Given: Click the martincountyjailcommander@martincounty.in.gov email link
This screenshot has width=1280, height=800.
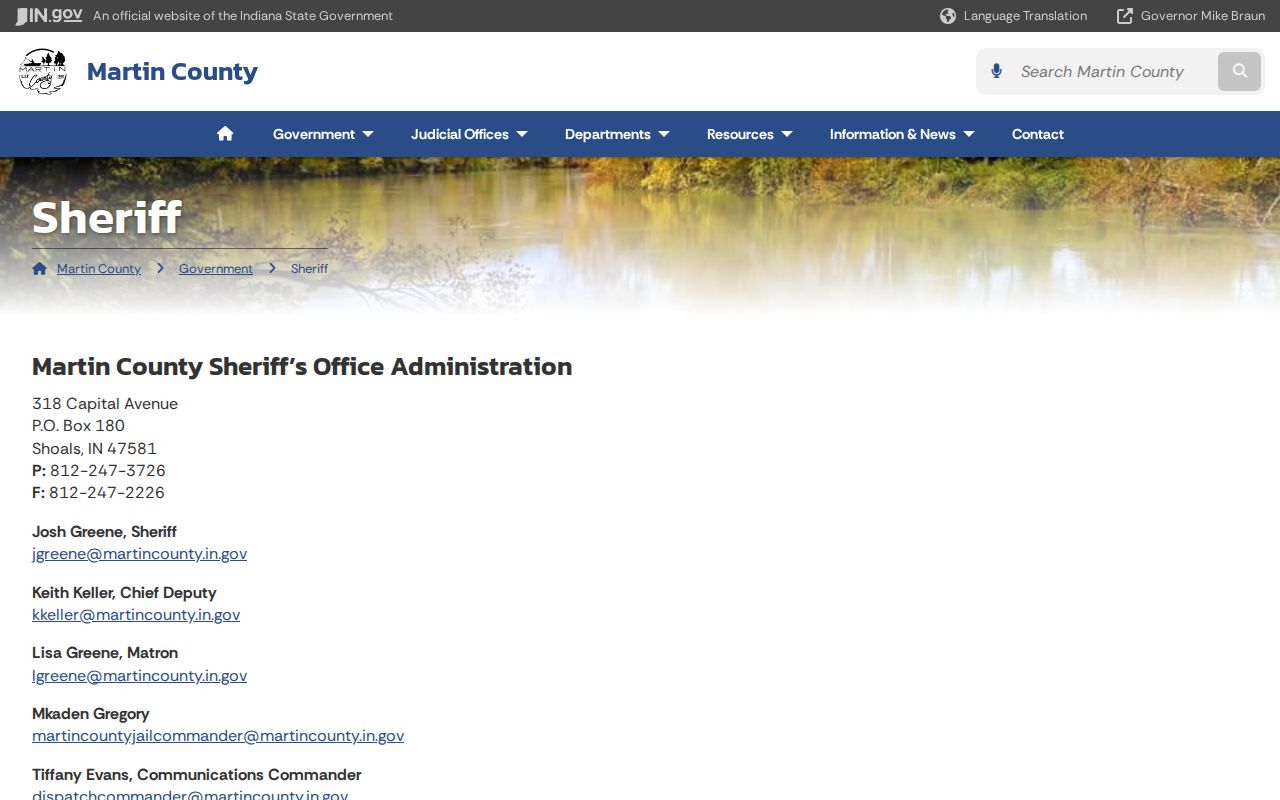Looking at the screenshot, I should coord(218,736).
